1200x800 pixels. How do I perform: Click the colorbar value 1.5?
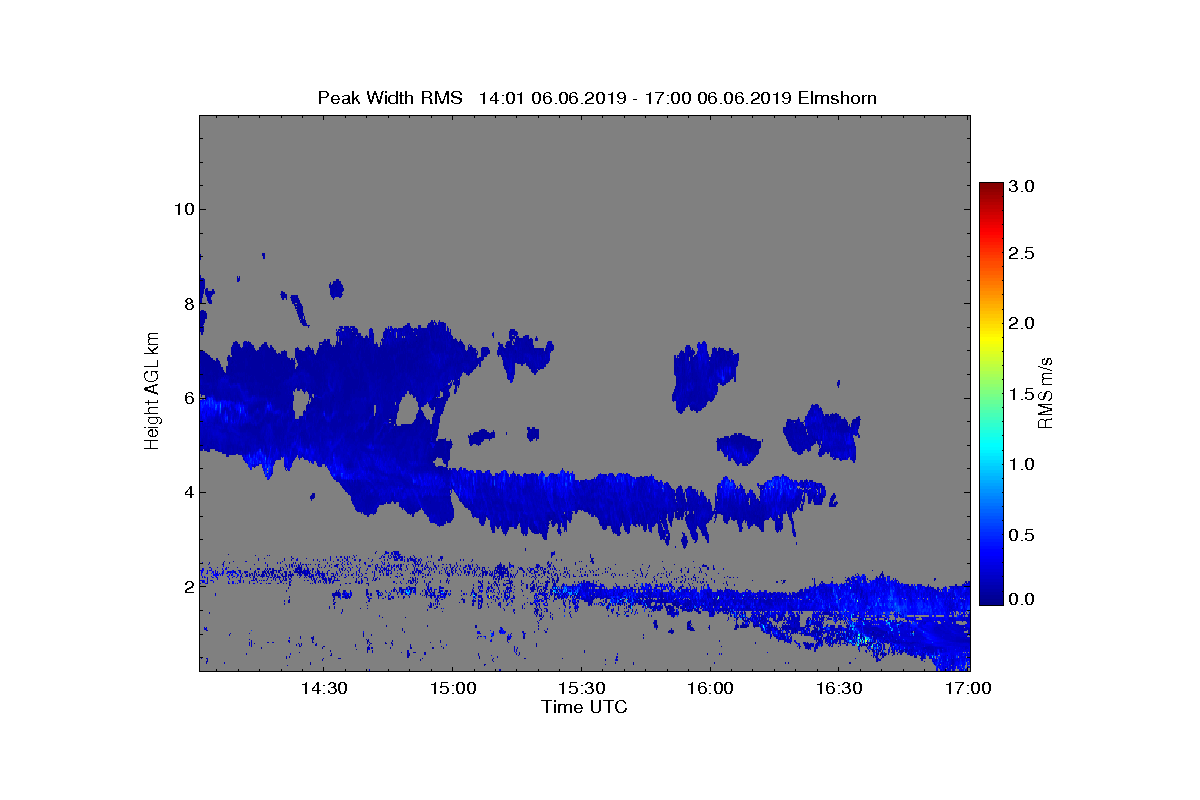[1022, 394]
